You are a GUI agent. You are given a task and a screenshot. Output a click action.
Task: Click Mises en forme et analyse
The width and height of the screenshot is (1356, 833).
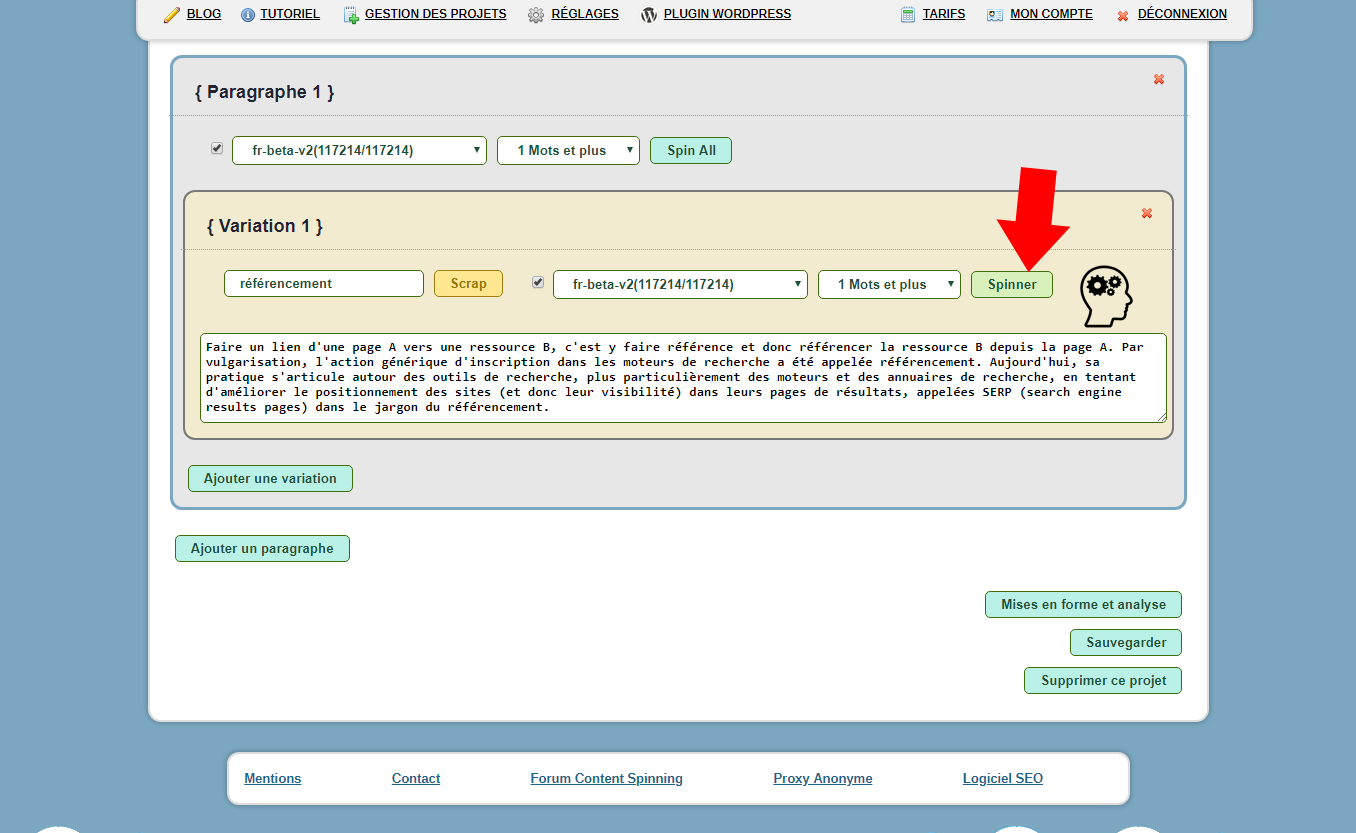(1083, 604)
